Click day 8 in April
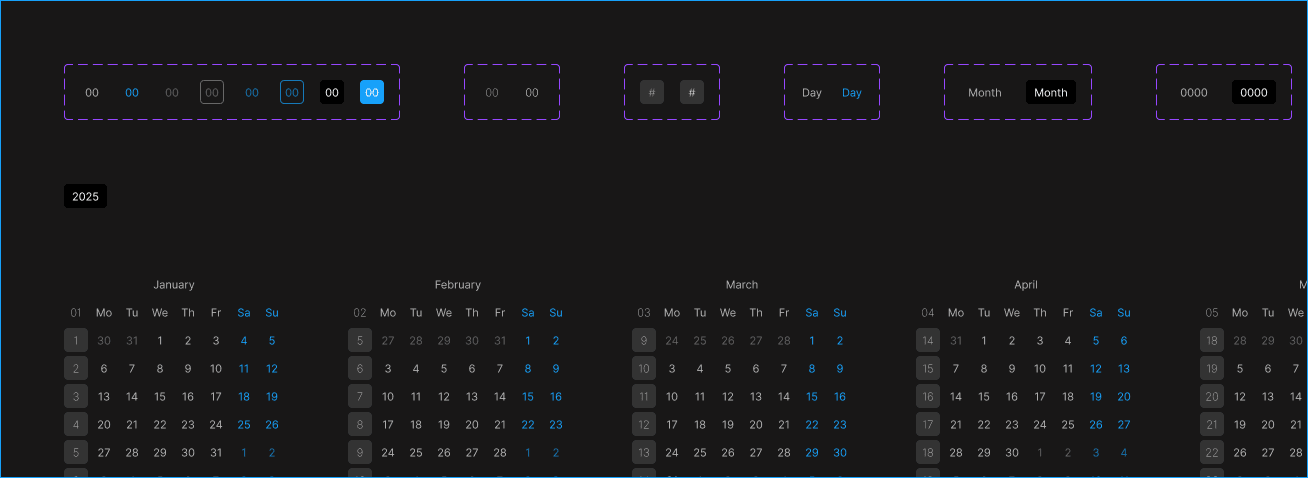Screen dimensions: 1308x478 (984, 369)
